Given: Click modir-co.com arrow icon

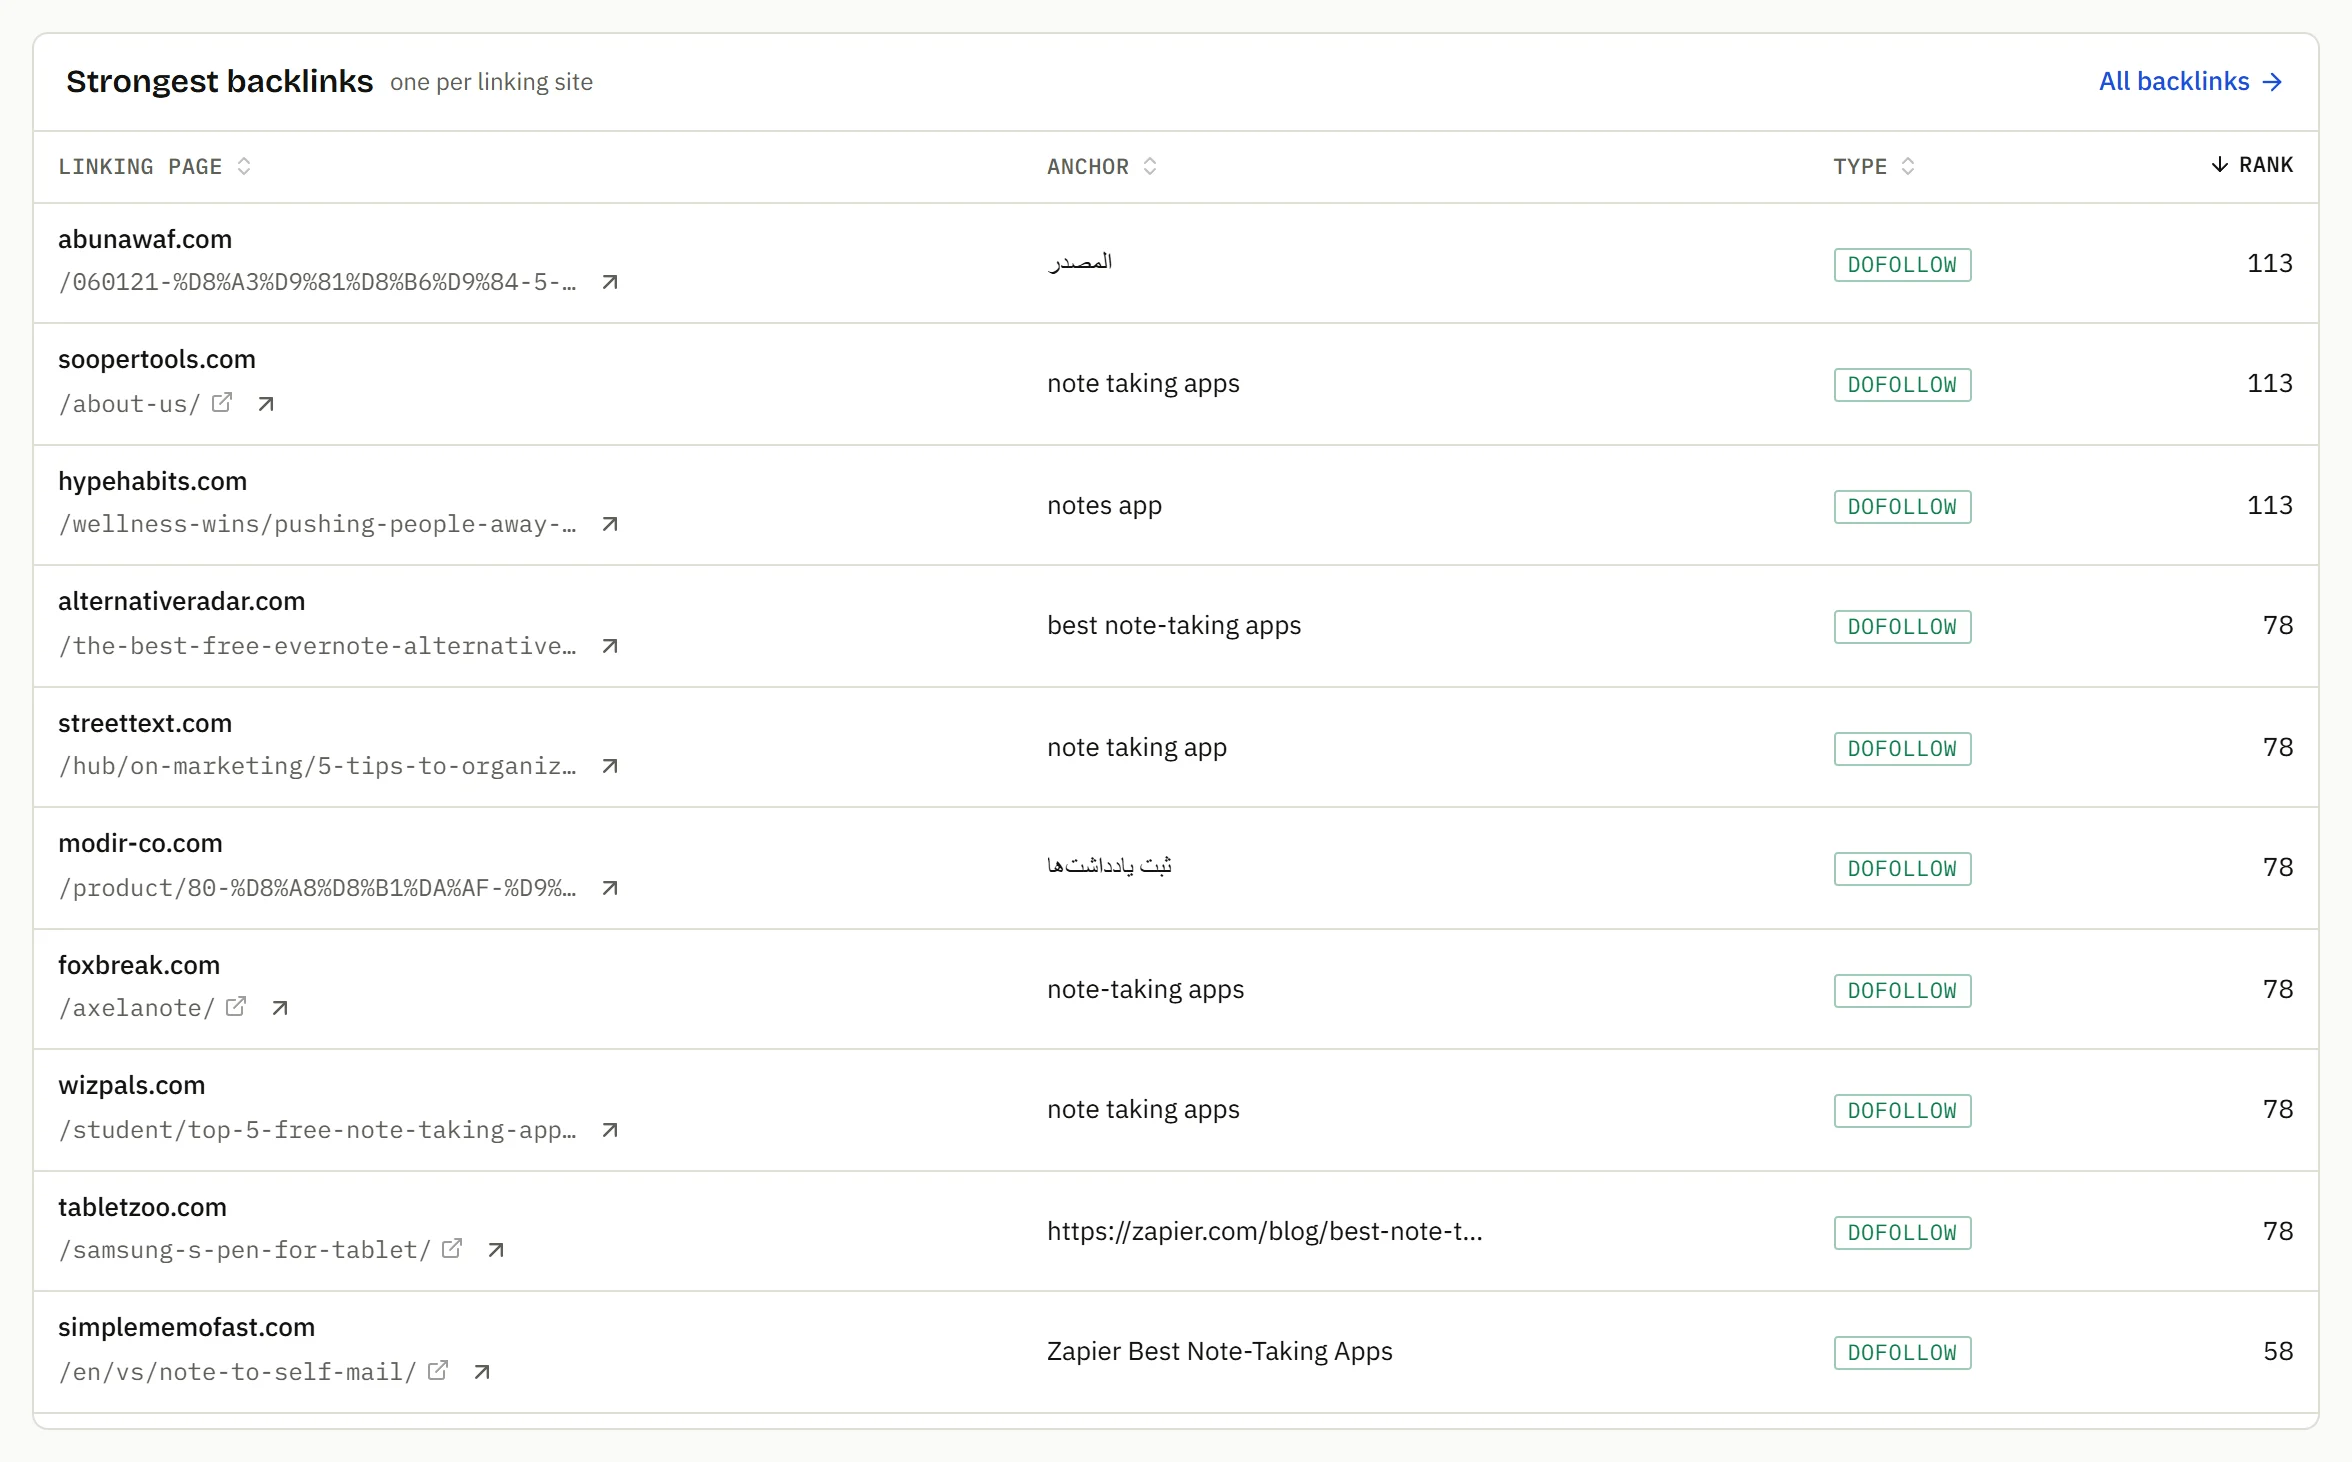Looking at the screenshot, I should [x=610, y=888].
